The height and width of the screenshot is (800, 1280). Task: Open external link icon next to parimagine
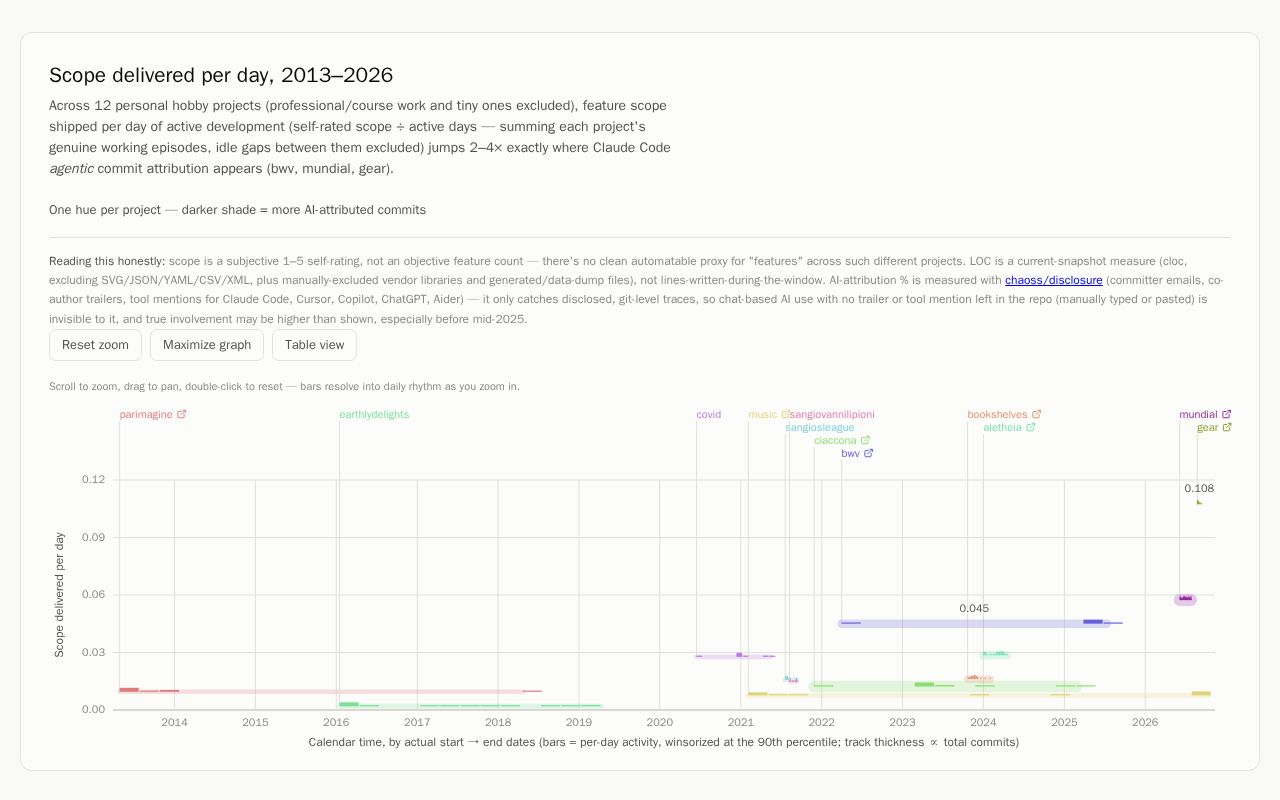click(x=182, y=414)
